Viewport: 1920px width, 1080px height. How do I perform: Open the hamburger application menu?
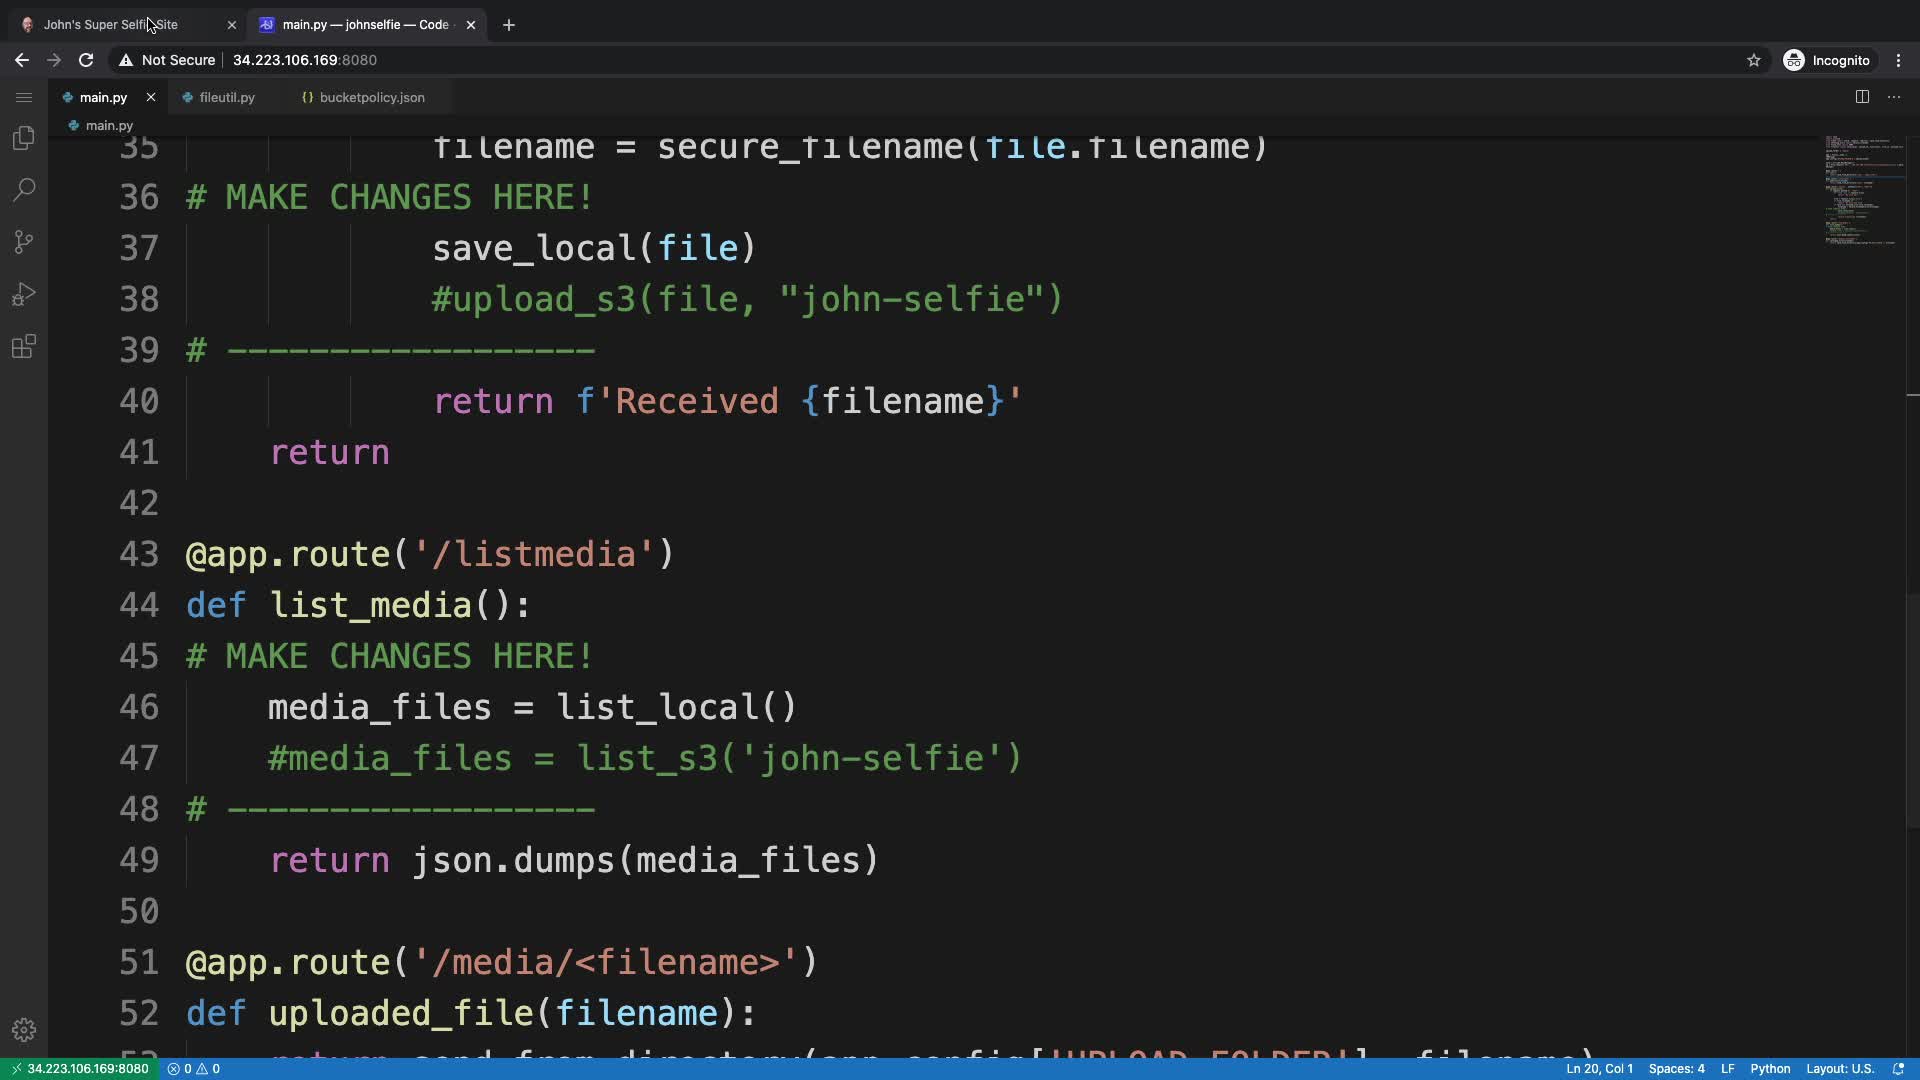coord(24,97)
